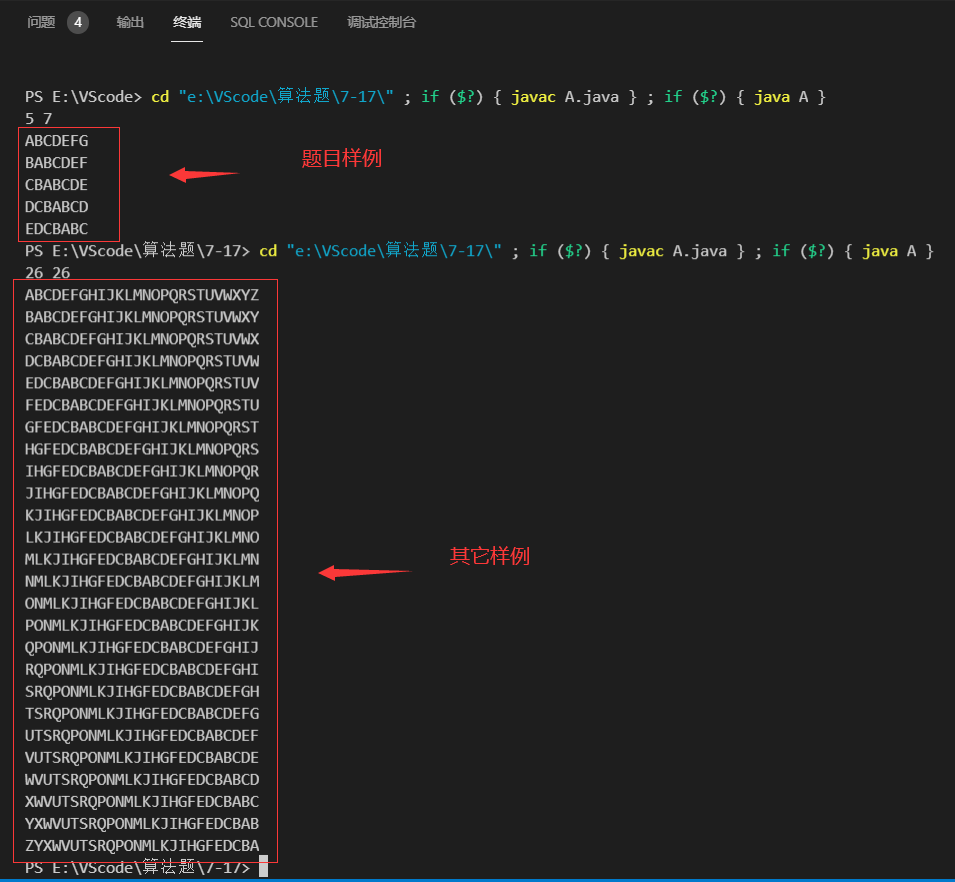The width and height of the screenshot is (955, 882).
Task: Click the row NMLKJIHGFEDCBABCDEFGHIJKLM
Action: 142,581
